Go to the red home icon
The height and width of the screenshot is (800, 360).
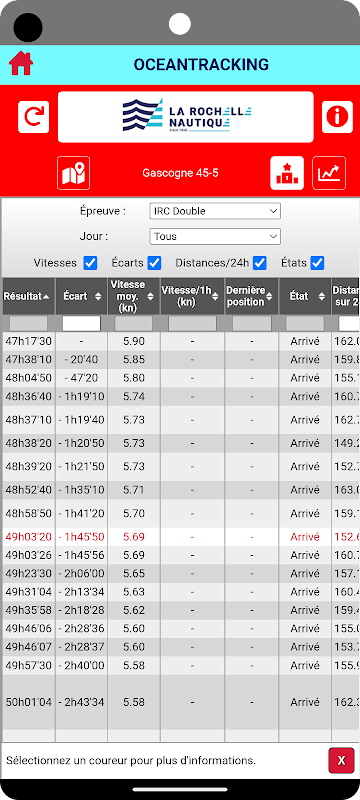21,64
